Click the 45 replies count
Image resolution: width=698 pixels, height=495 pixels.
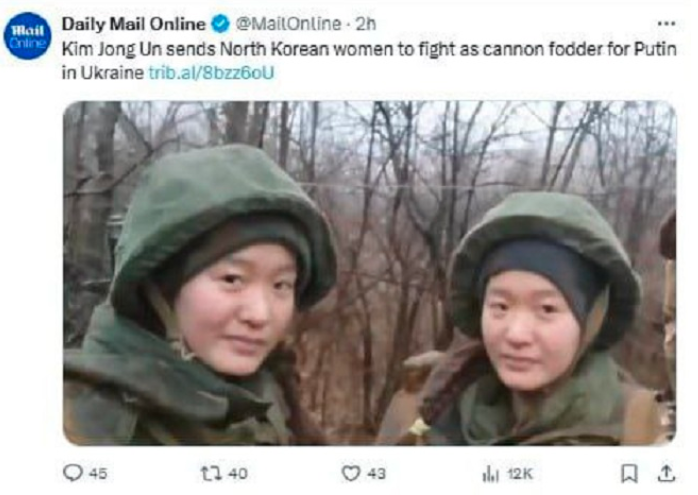(98, 473)
